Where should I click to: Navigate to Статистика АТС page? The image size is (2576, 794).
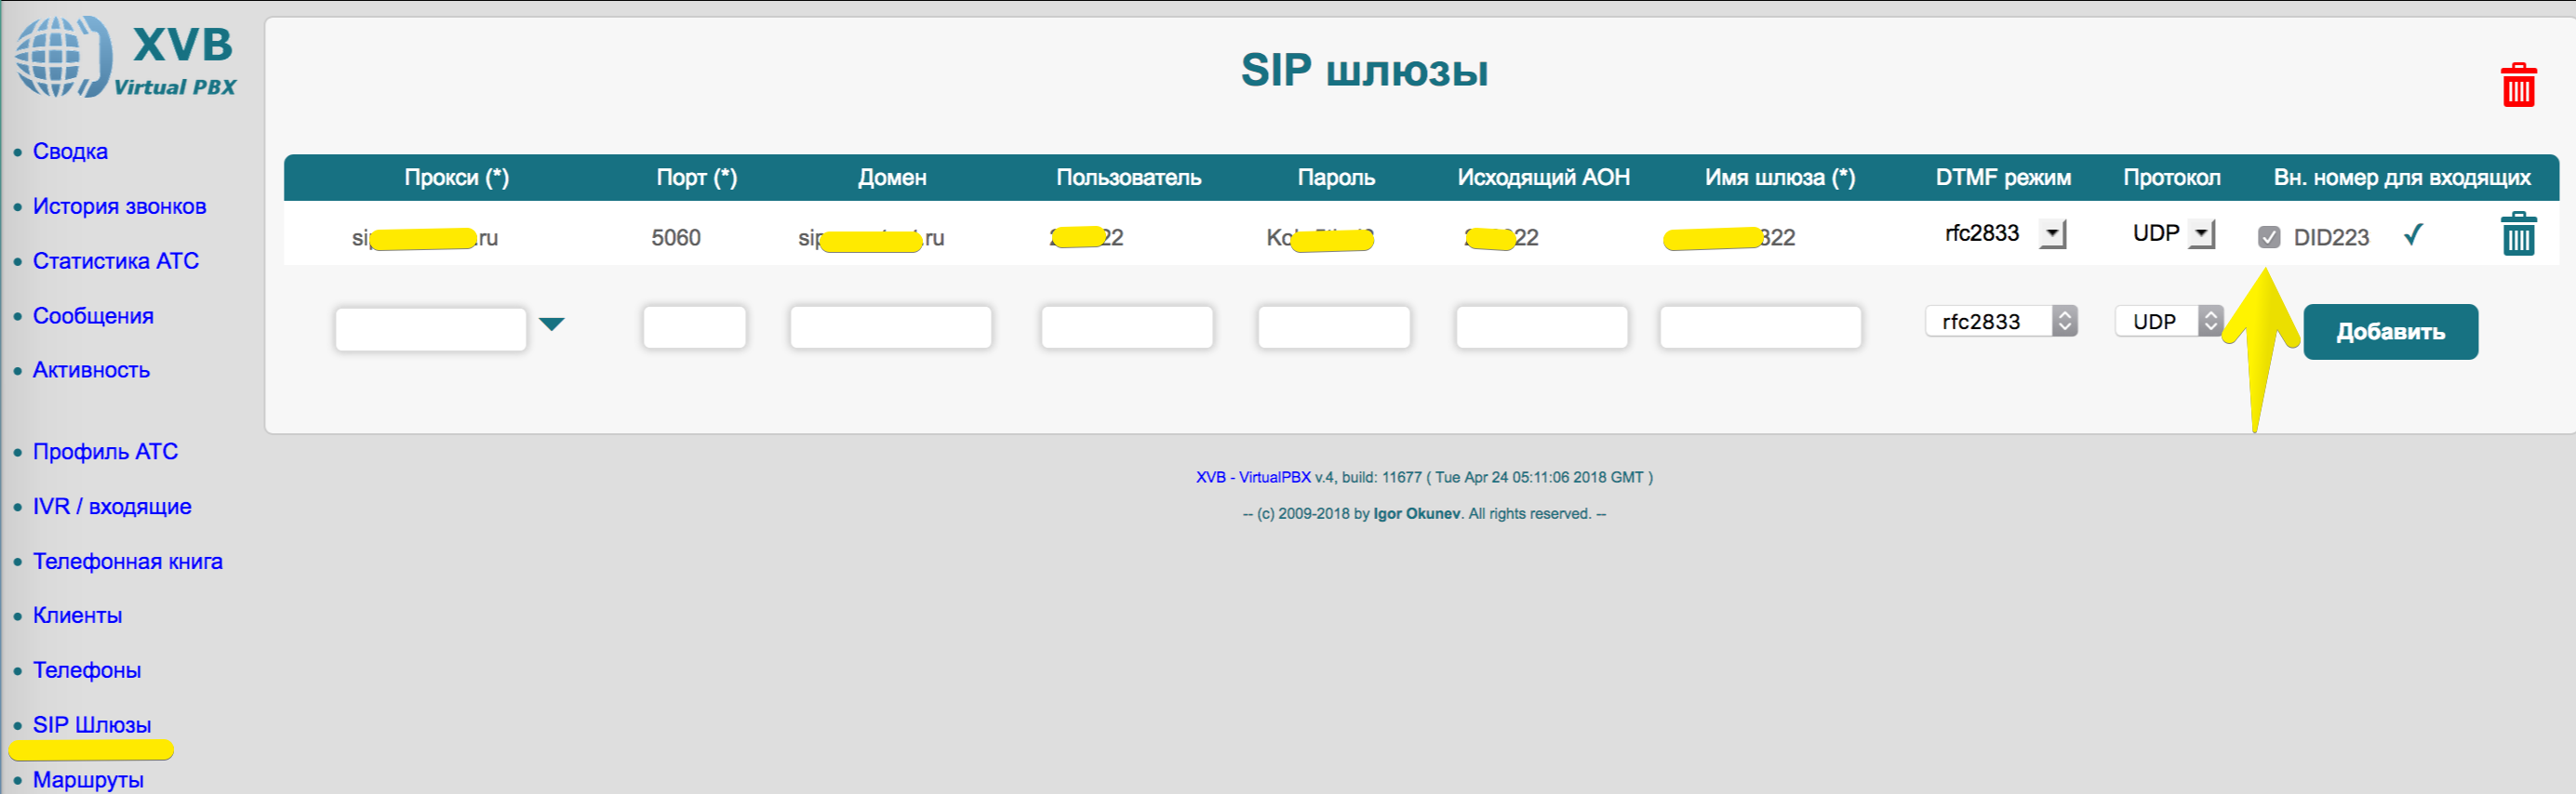116,261
